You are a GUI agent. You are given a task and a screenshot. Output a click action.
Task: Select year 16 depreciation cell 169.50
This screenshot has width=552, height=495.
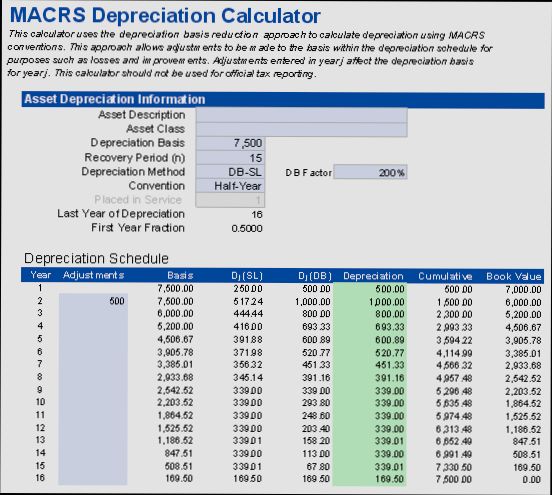pos(370,479)
